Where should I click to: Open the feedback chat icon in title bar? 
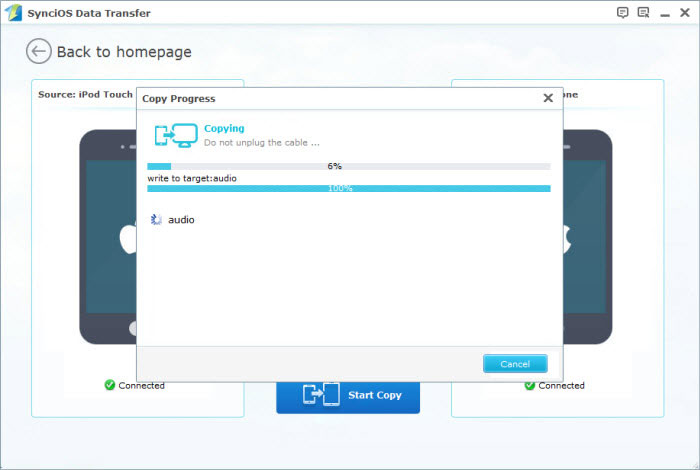point(622,12)
